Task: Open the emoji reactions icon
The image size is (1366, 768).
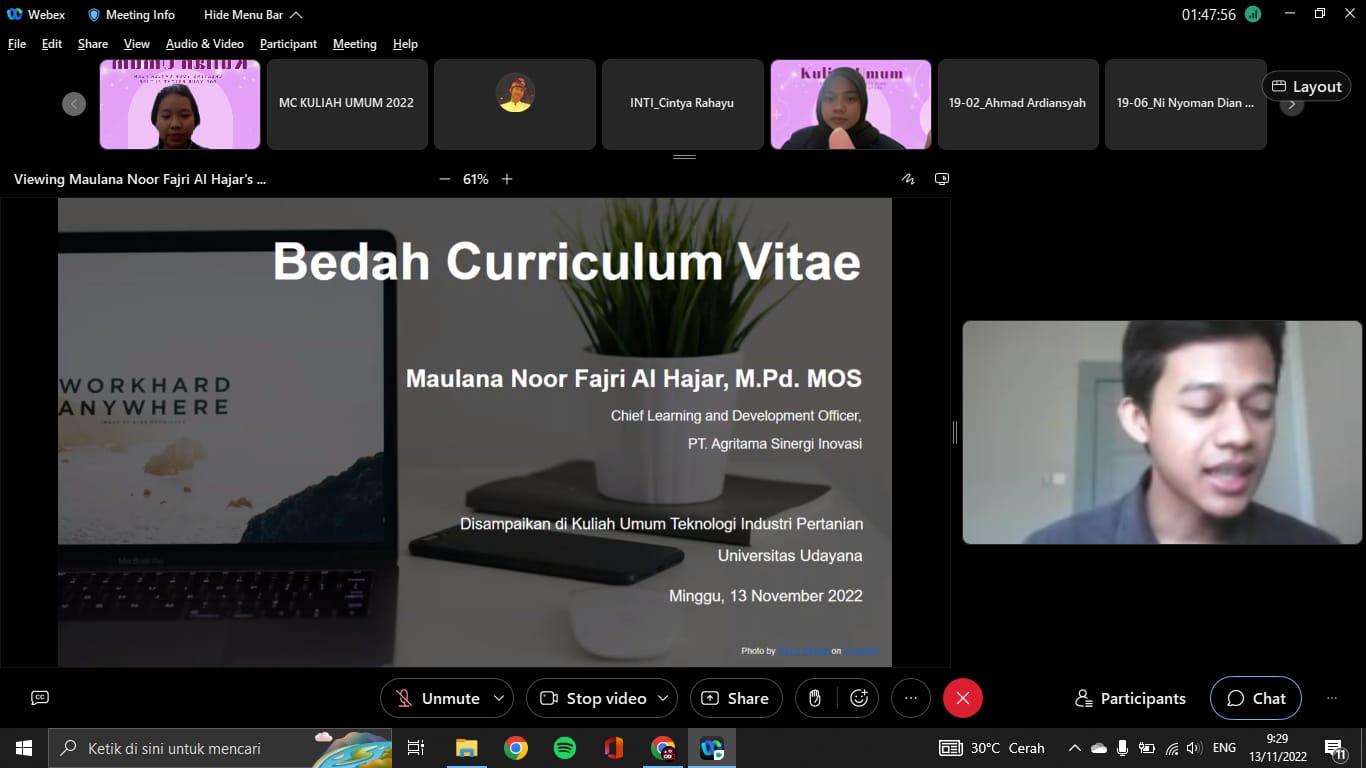Action: click(x=859, y=698)
